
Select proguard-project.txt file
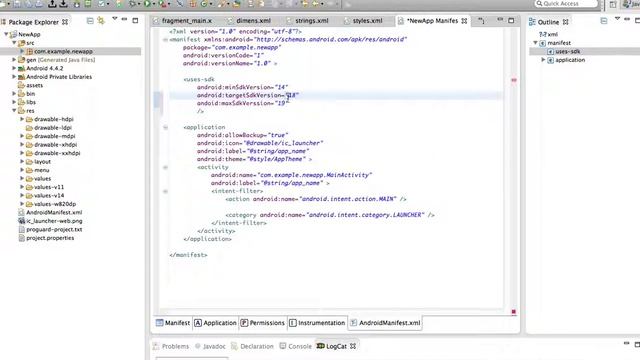tap(54, 229)
